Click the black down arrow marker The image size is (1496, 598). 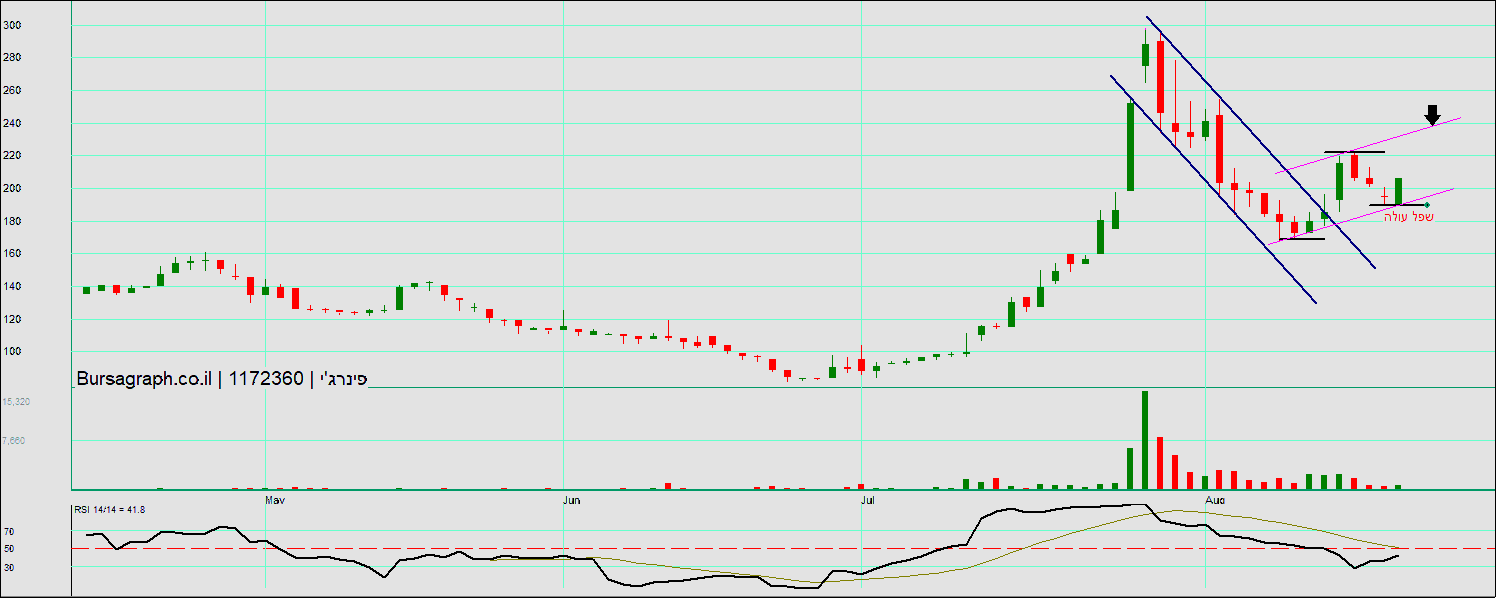click(1432, 115)
